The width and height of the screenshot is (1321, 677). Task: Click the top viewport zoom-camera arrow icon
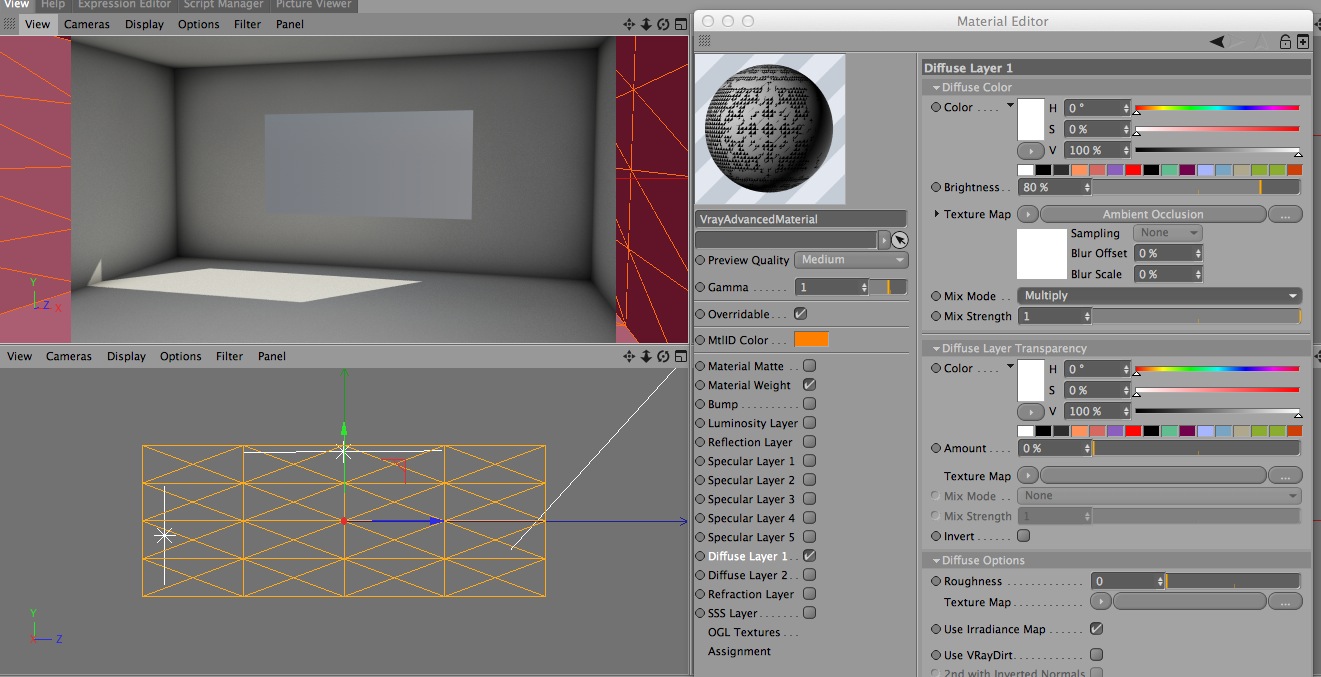[646, 24]
